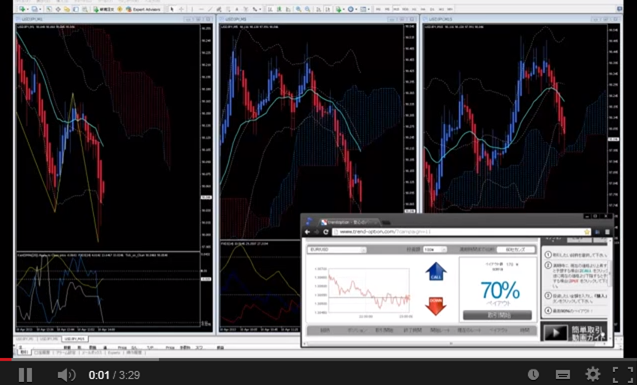
Task: Pause the video playback
Action: [x=26, y=374]
